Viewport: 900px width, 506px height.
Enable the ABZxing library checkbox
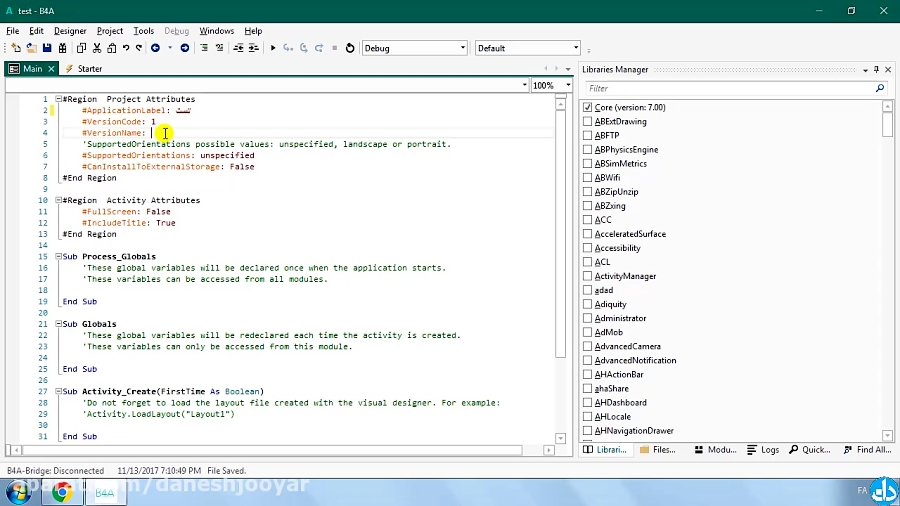(x=588, y=206)
